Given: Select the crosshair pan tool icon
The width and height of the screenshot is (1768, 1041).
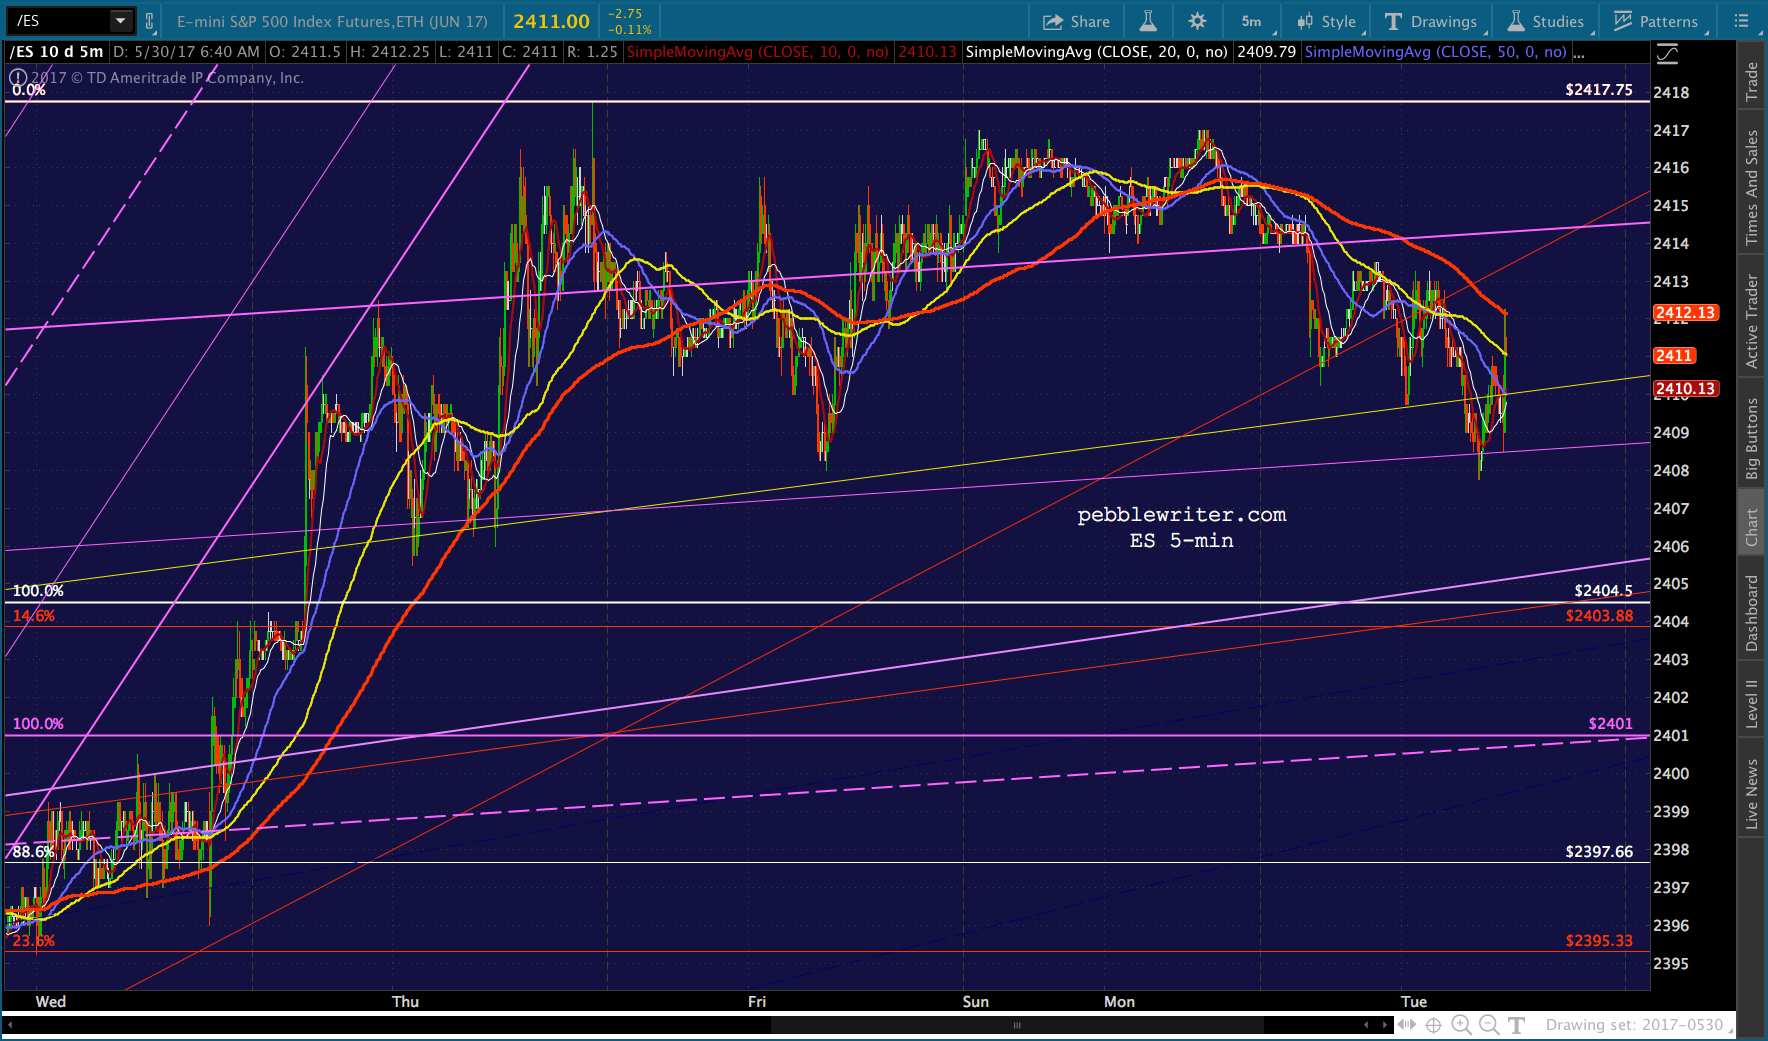Looking at the screenshot, I should pyautogui.click(x=1433, y=1025).
